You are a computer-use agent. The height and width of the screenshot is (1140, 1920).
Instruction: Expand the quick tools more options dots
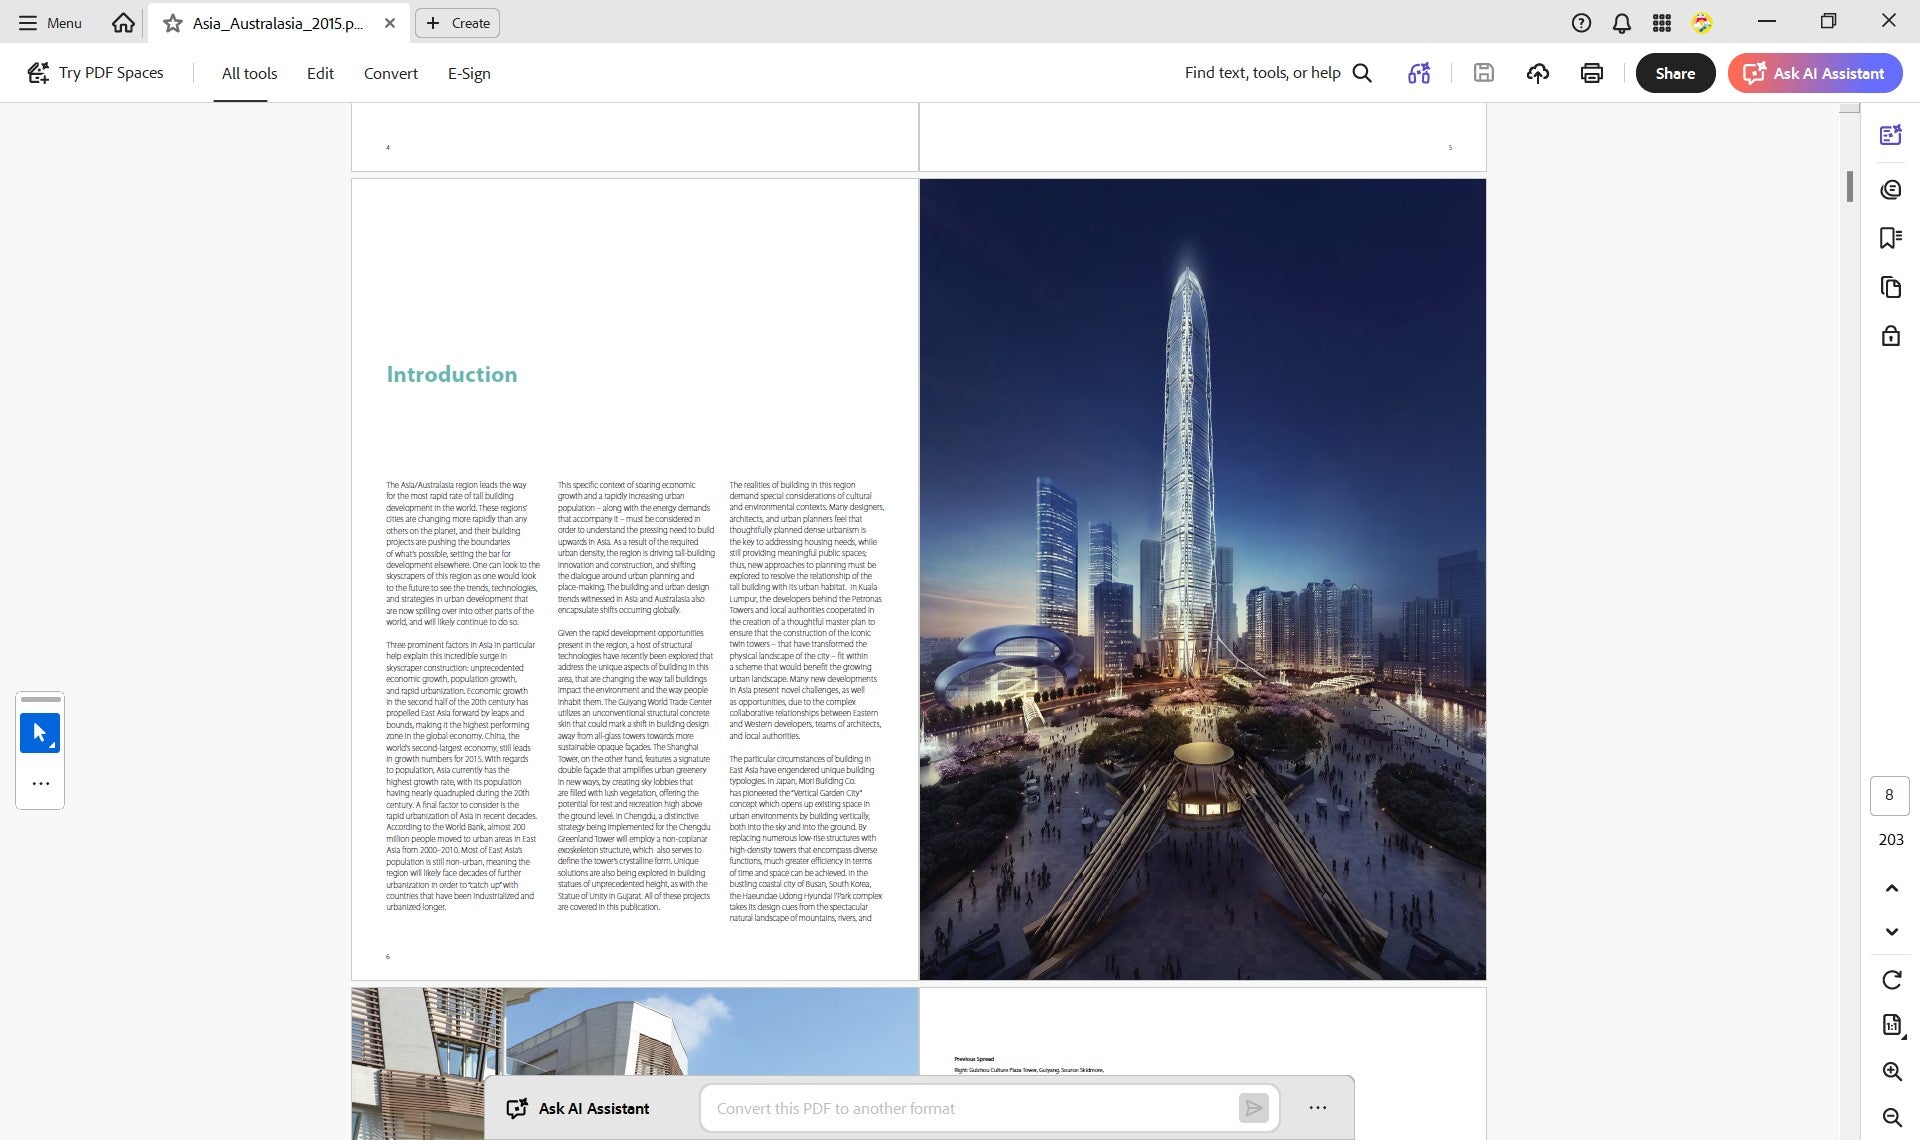pos(40,784)
